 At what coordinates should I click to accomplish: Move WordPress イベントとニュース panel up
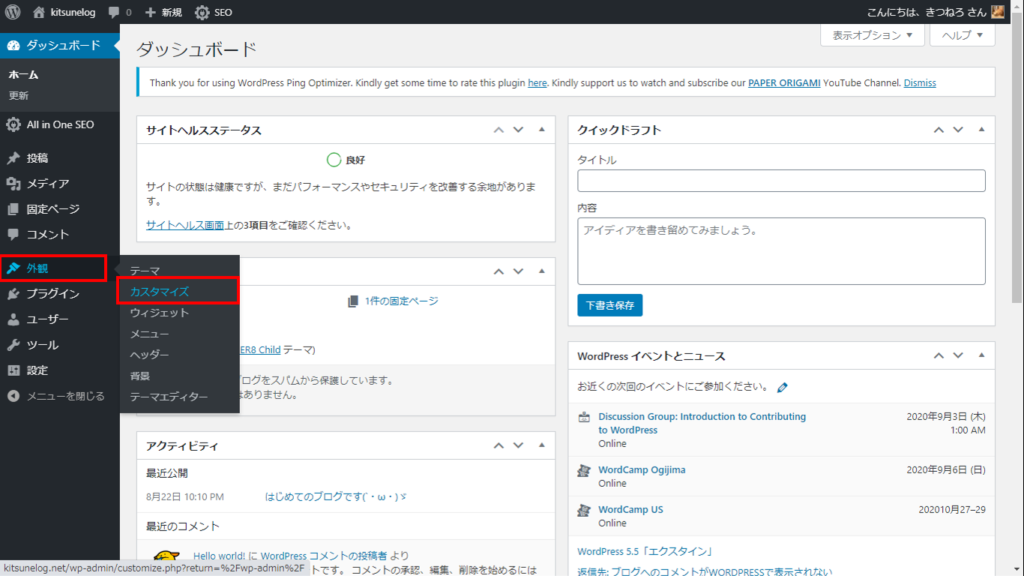click(x=938, y=356)
